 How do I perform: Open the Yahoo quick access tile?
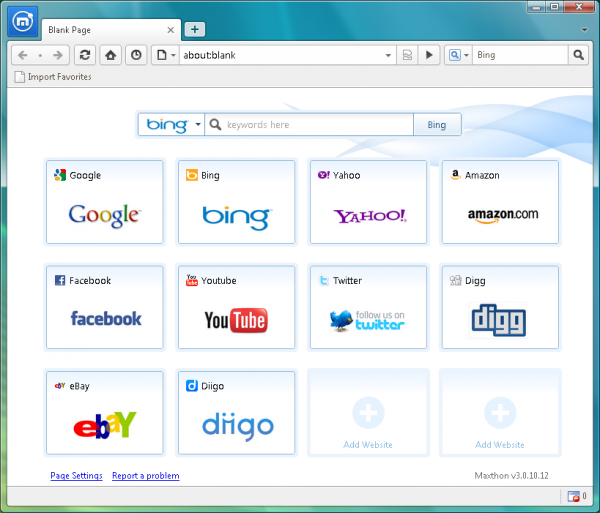click(x=368, y=202)
